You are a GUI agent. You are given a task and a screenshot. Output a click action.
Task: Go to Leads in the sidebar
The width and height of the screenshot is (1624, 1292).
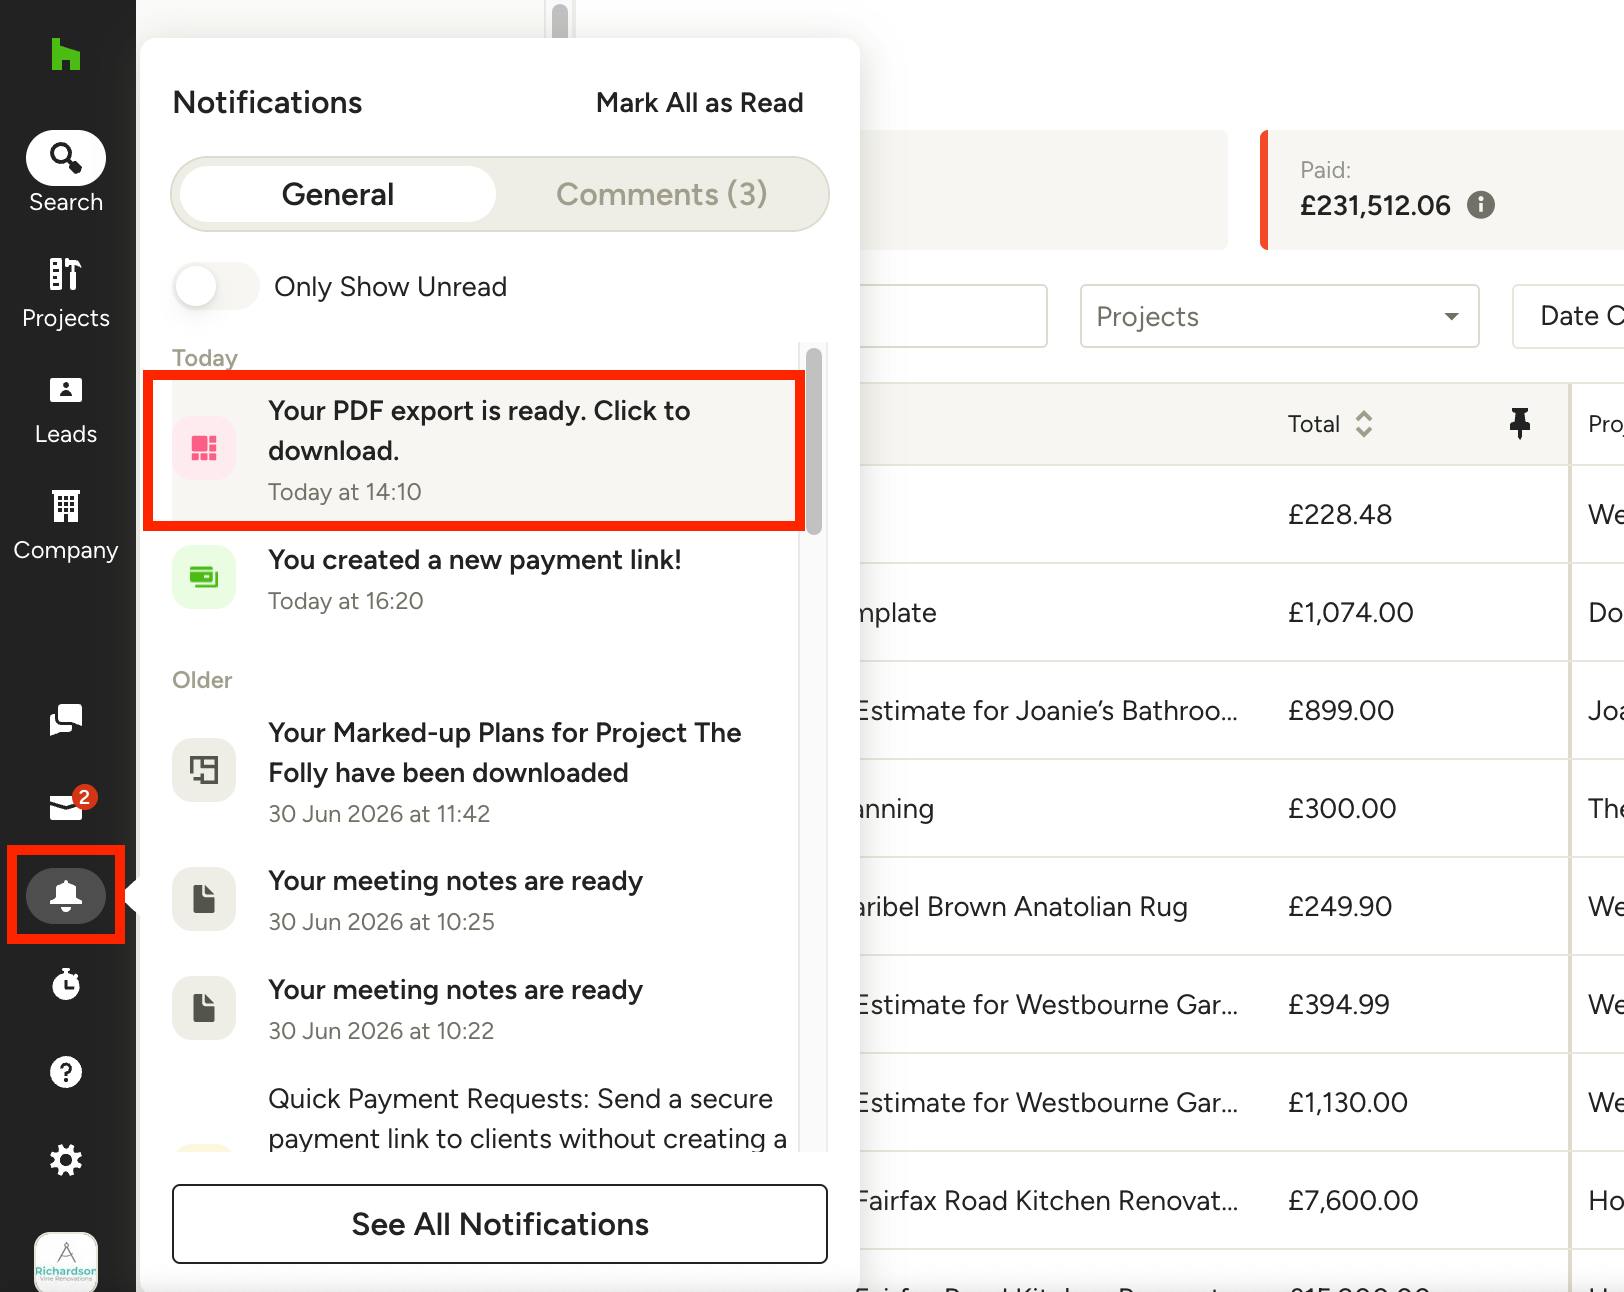(66, 390)
